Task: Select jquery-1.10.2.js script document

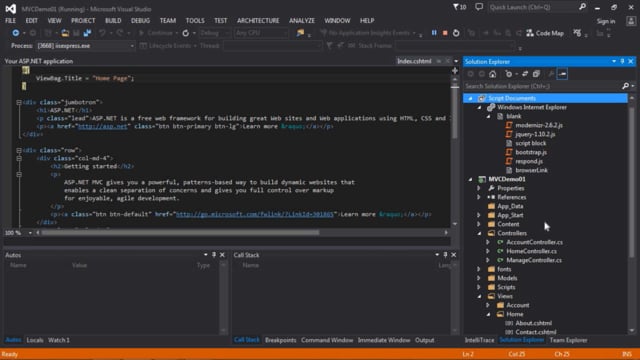Action: click(x=535, y=134)
